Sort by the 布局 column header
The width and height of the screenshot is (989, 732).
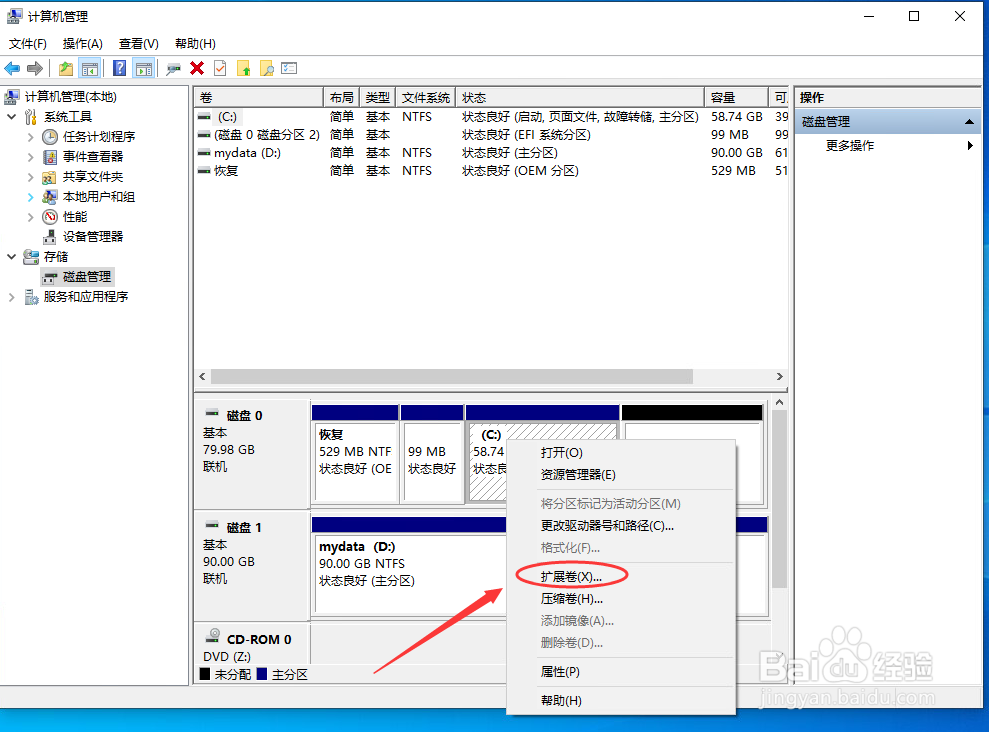(x=341, y=98)
